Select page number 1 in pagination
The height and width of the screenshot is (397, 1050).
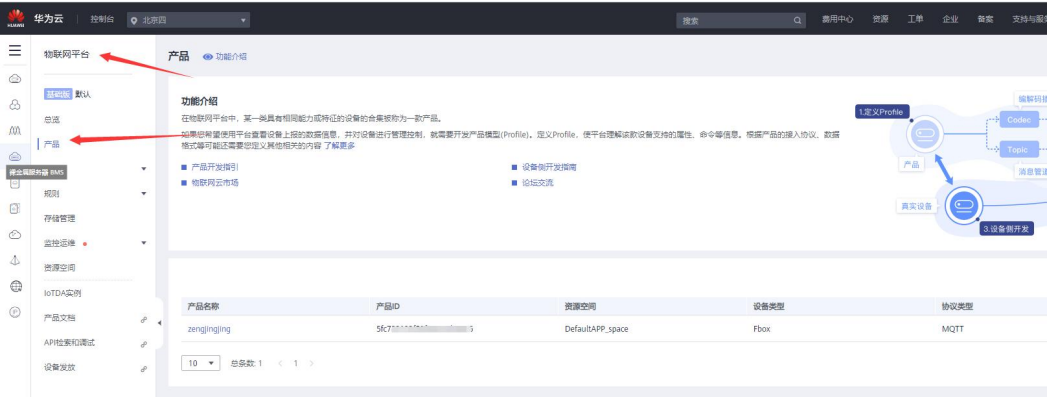tap(295, 363)
